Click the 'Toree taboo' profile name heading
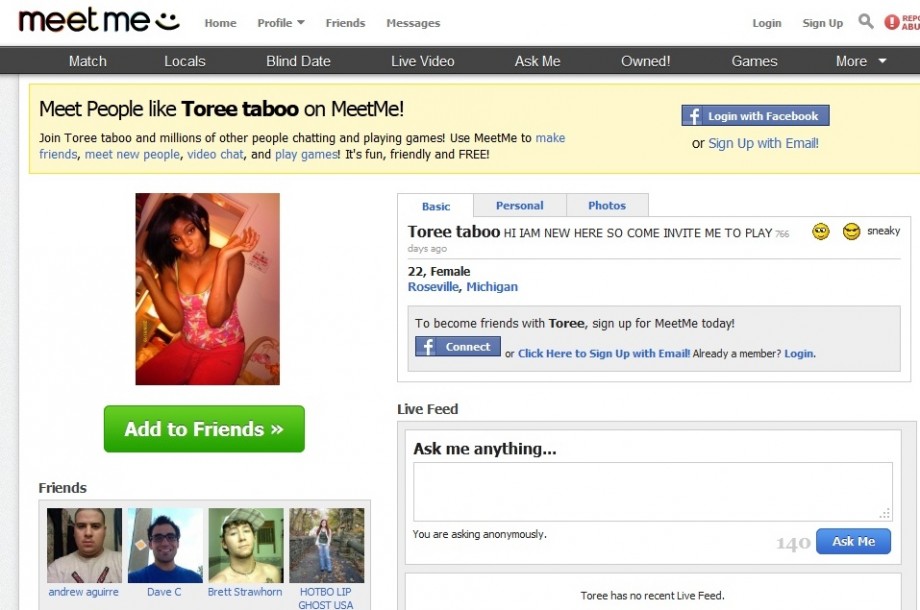The image size is (920, 610). click(x=454, y=232)
